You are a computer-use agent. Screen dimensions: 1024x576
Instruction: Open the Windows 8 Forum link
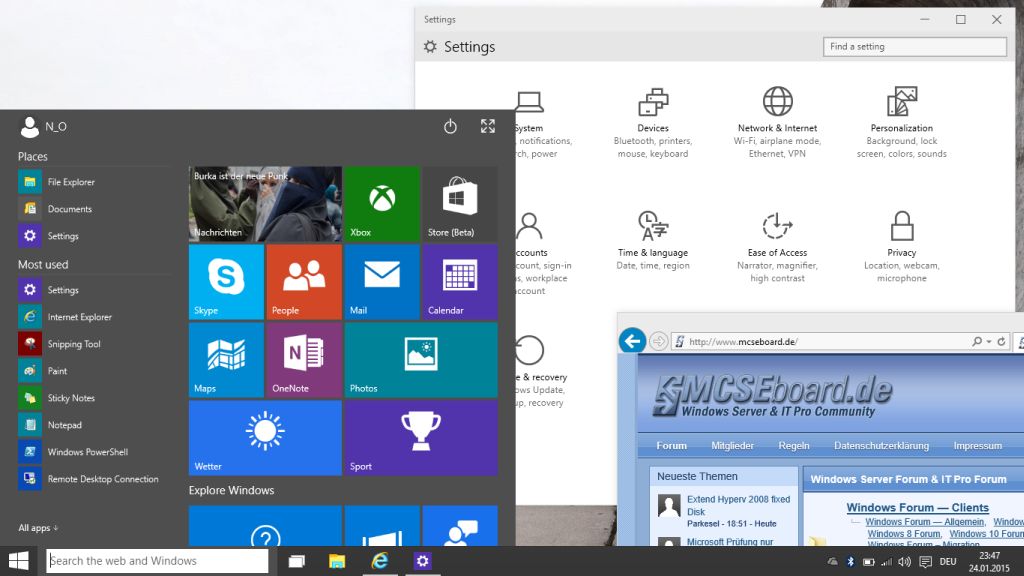pos(904,534)
